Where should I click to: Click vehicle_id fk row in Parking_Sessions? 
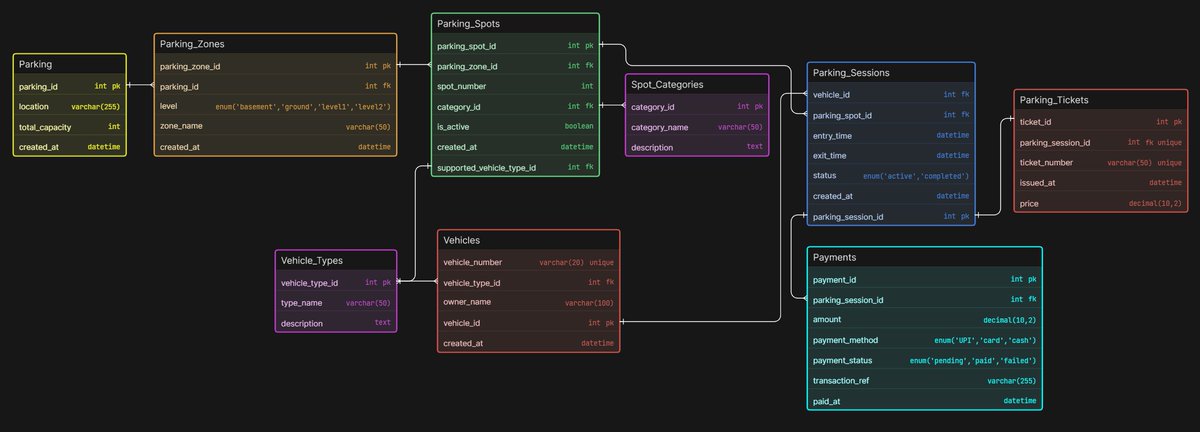coord(891,95)
